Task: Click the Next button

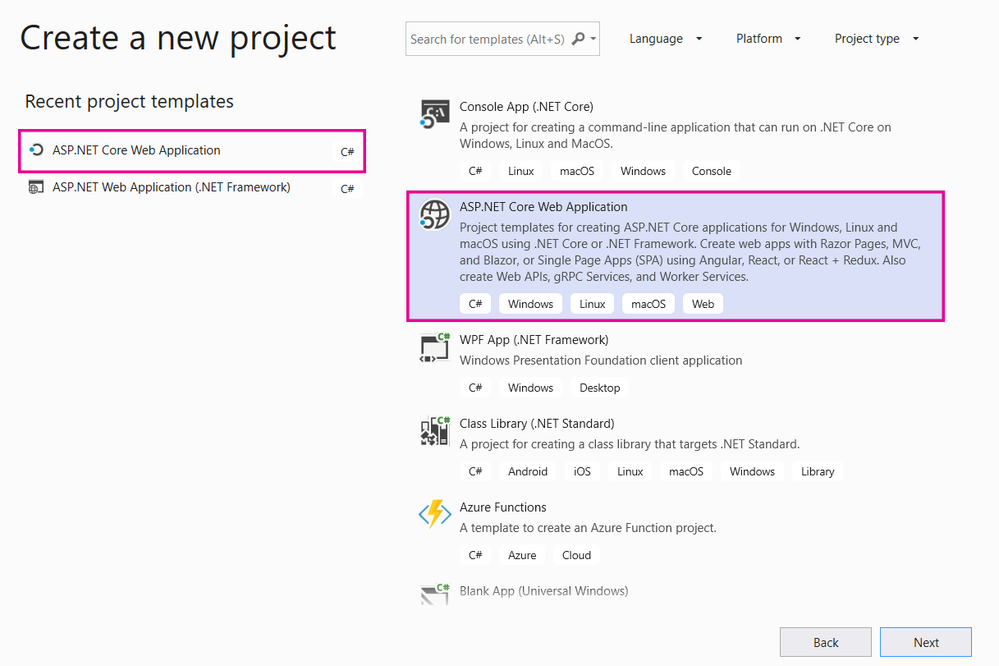Action: click(x=925, y=641)
